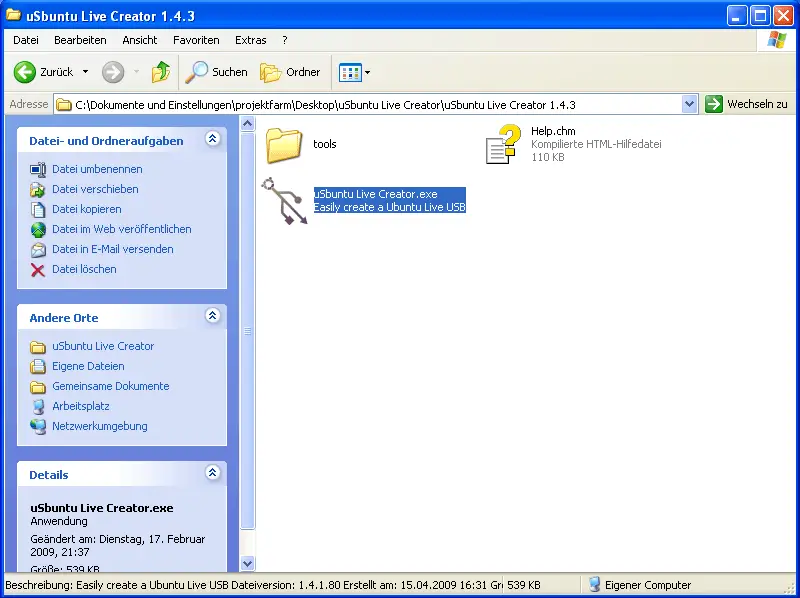Click inside the address path field
This screenshot has width=800, height=598.
tap(370, 104)
